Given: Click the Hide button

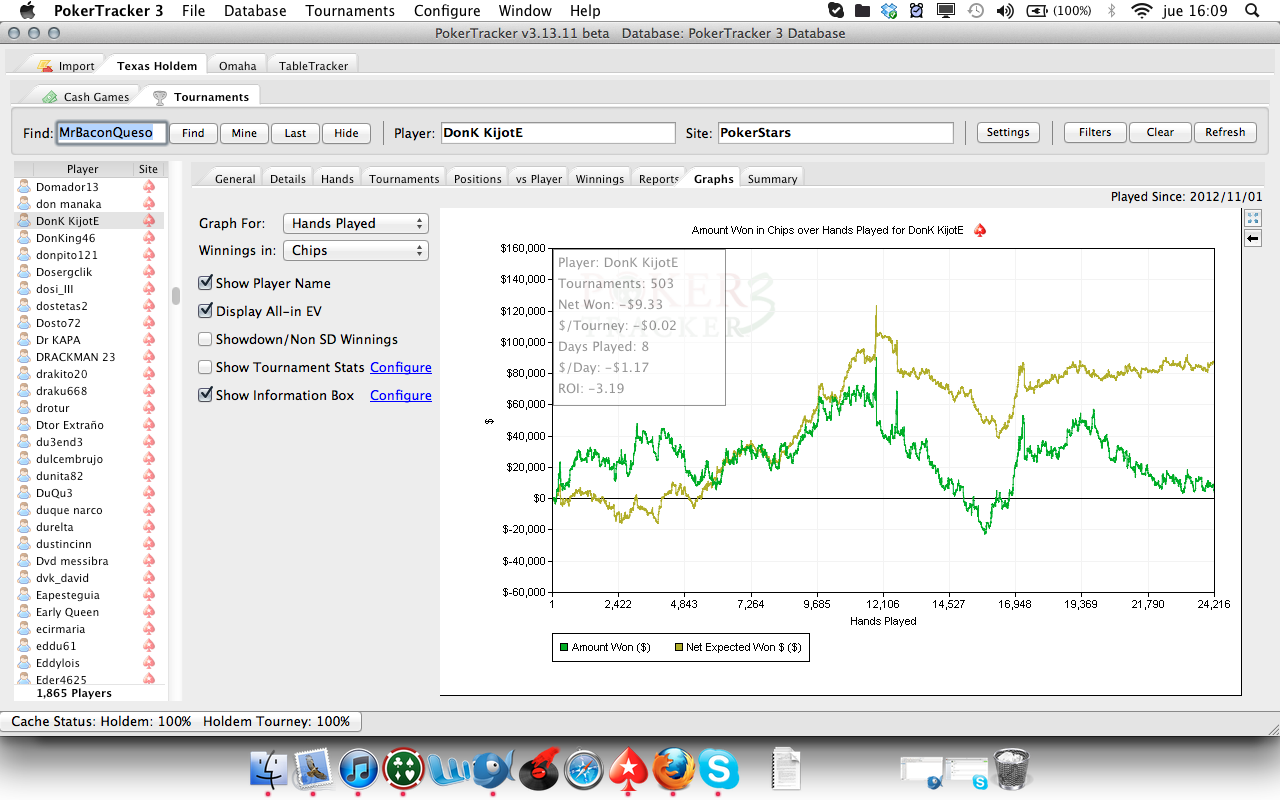Looking at the screenshot, I should click(346, 133).
